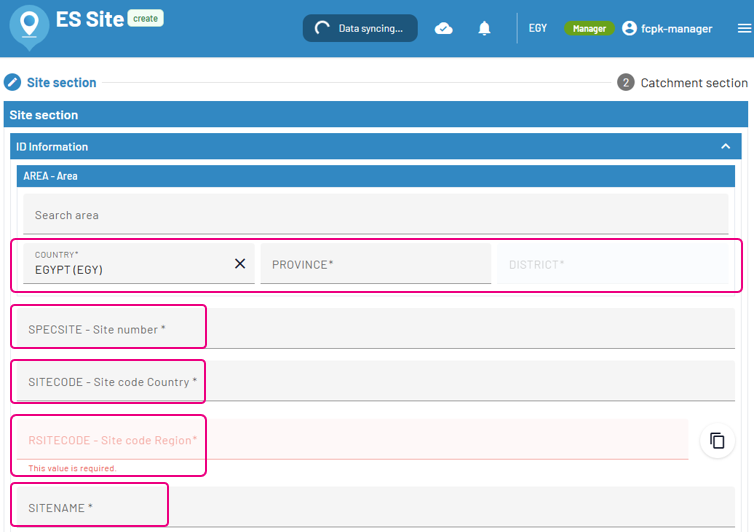Click the SITENAME input field
This screenshot has height=532, width=754.
[375, 507]
